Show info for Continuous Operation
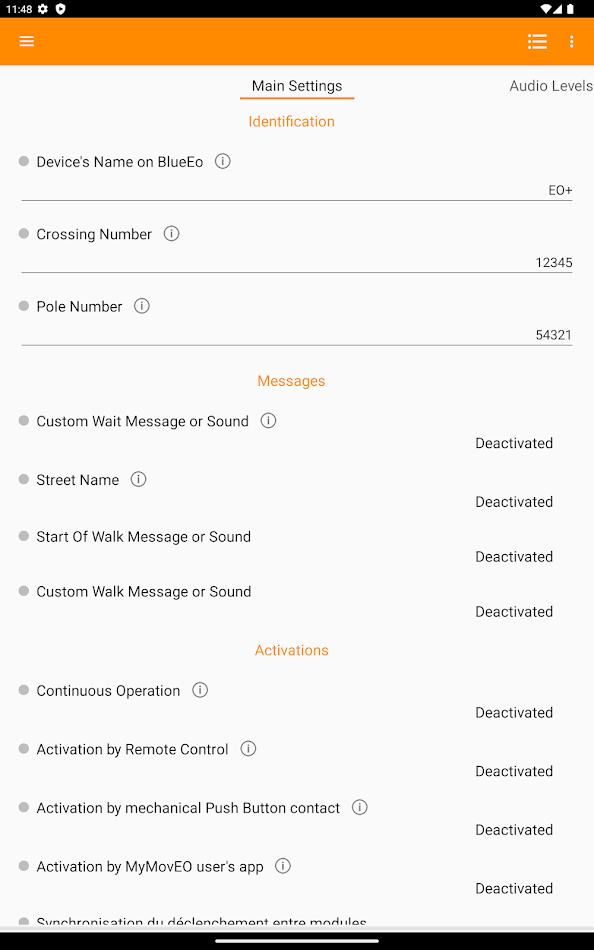Image resolution: width=594 pixels, height=950 pixels. tap(200, 690)
